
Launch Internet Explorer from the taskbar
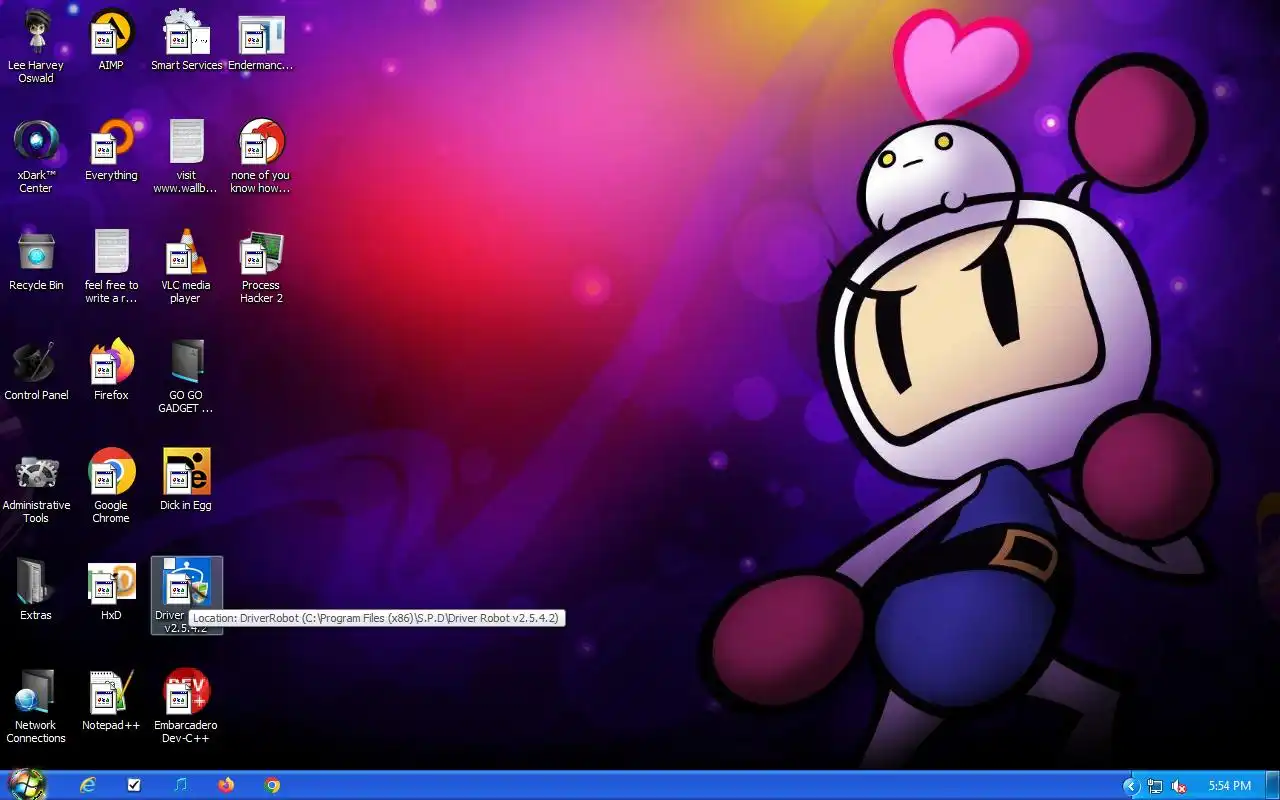pyautogui.click(x=88, y=785)
